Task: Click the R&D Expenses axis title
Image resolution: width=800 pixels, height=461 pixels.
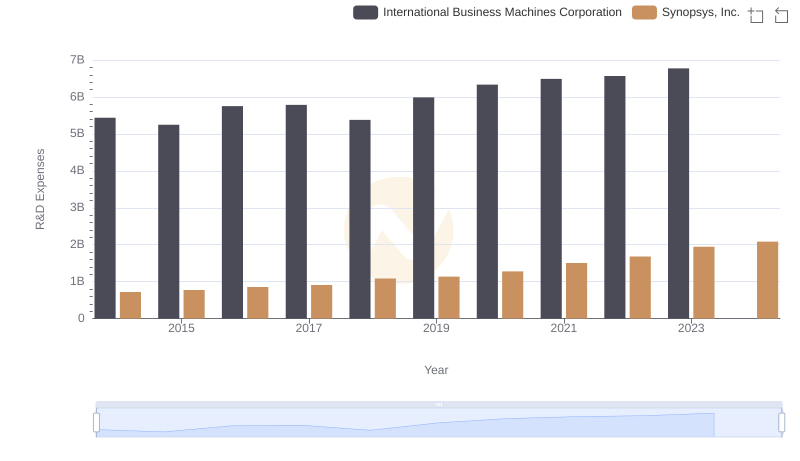Action: (x=40, y=189)
